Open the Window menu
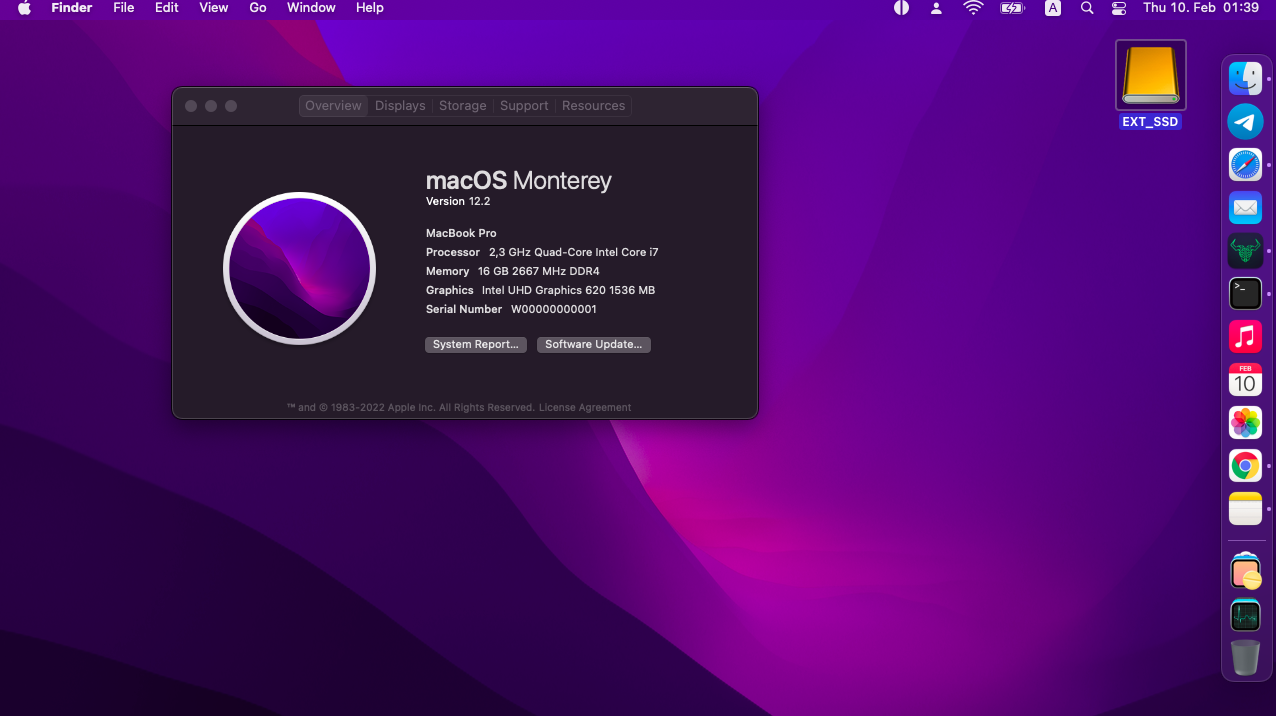This screenshot has width=1276, height=716. tap(311, 8)
